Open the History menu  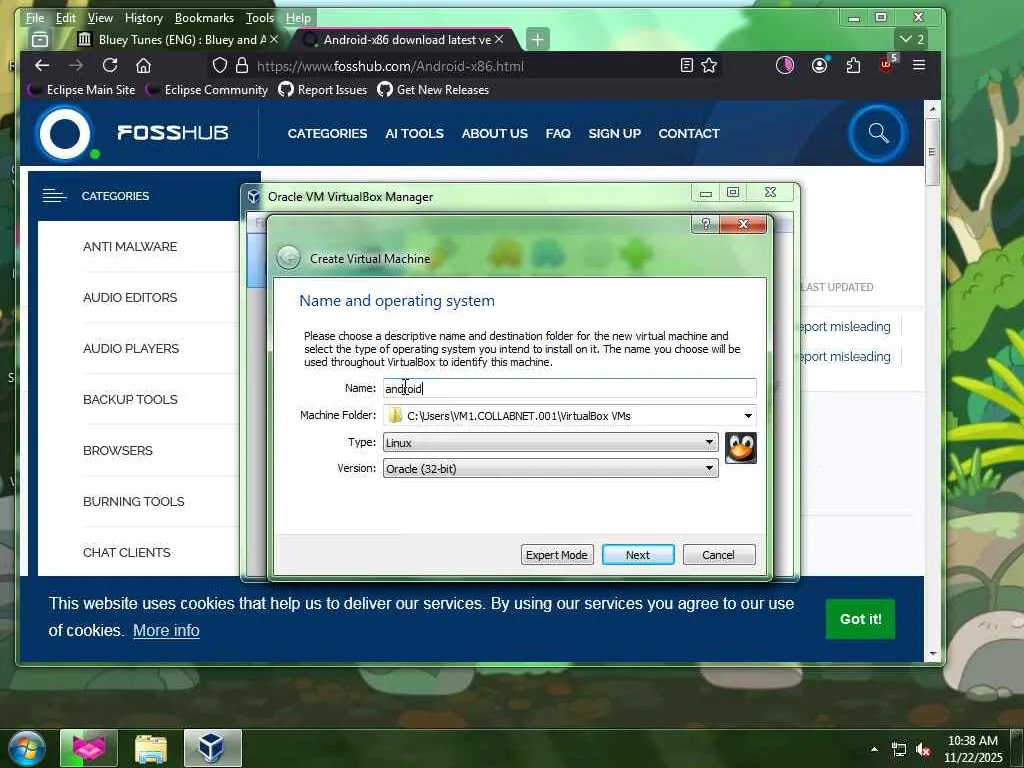pos(143,18)
